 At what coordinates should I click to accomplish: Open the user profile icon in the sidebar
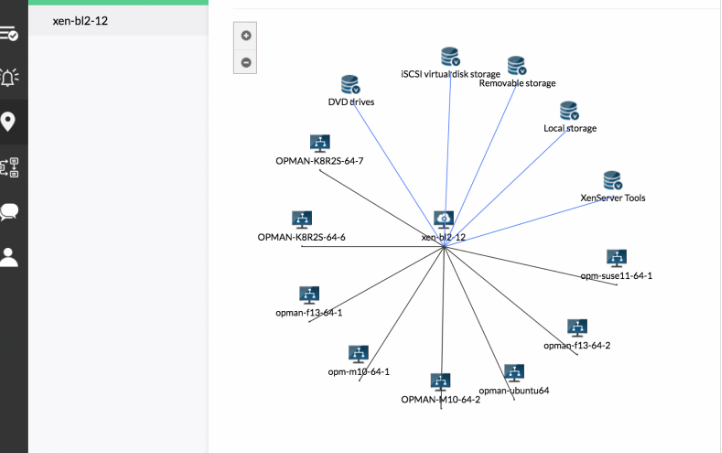tap(8, 257)
